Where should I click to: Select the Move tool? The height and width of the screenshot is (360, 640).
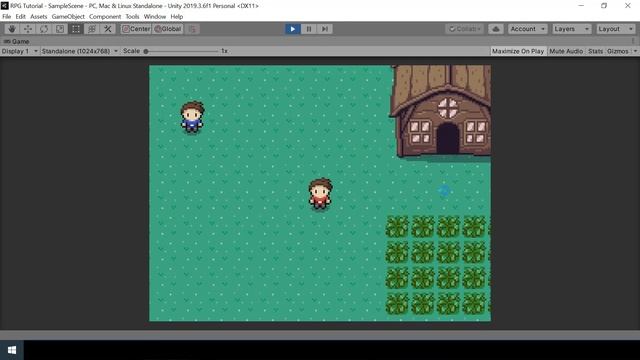pos(28,29)
